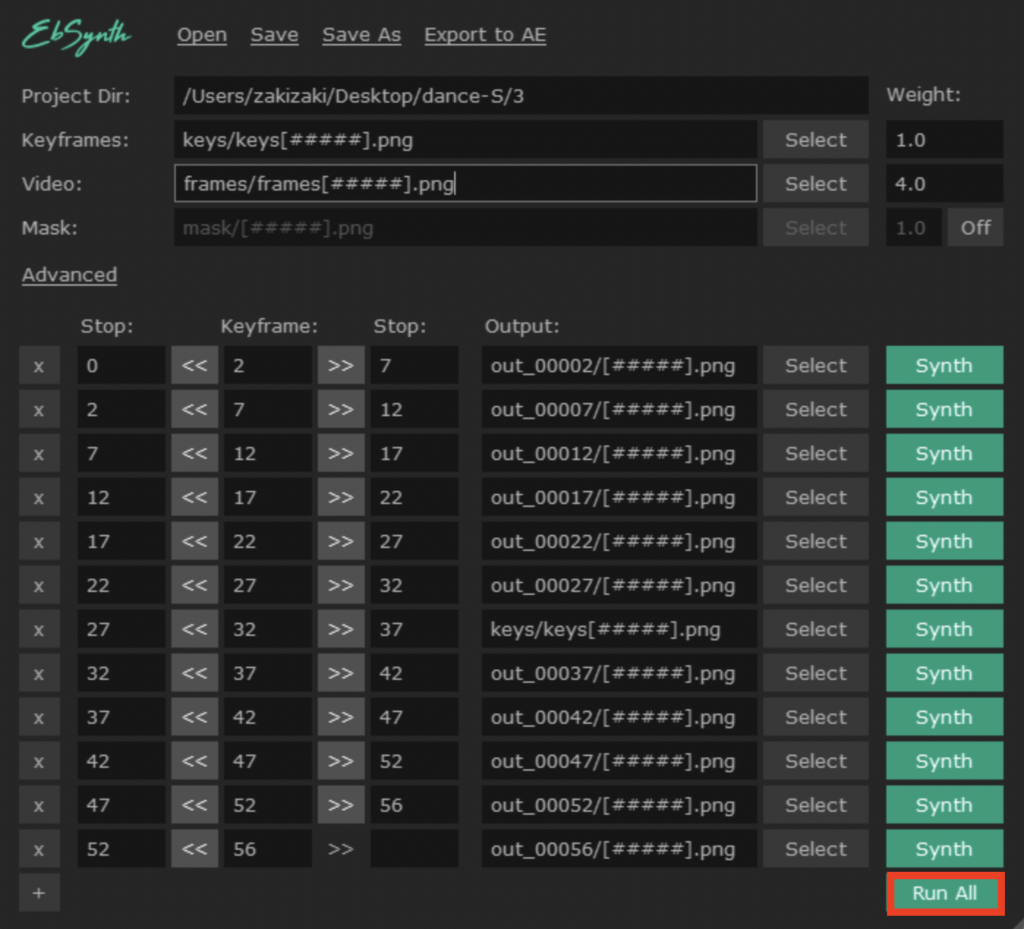Click the << arrow beside keyframe 42
This screenshot has height=929, width=1024.
194,718
